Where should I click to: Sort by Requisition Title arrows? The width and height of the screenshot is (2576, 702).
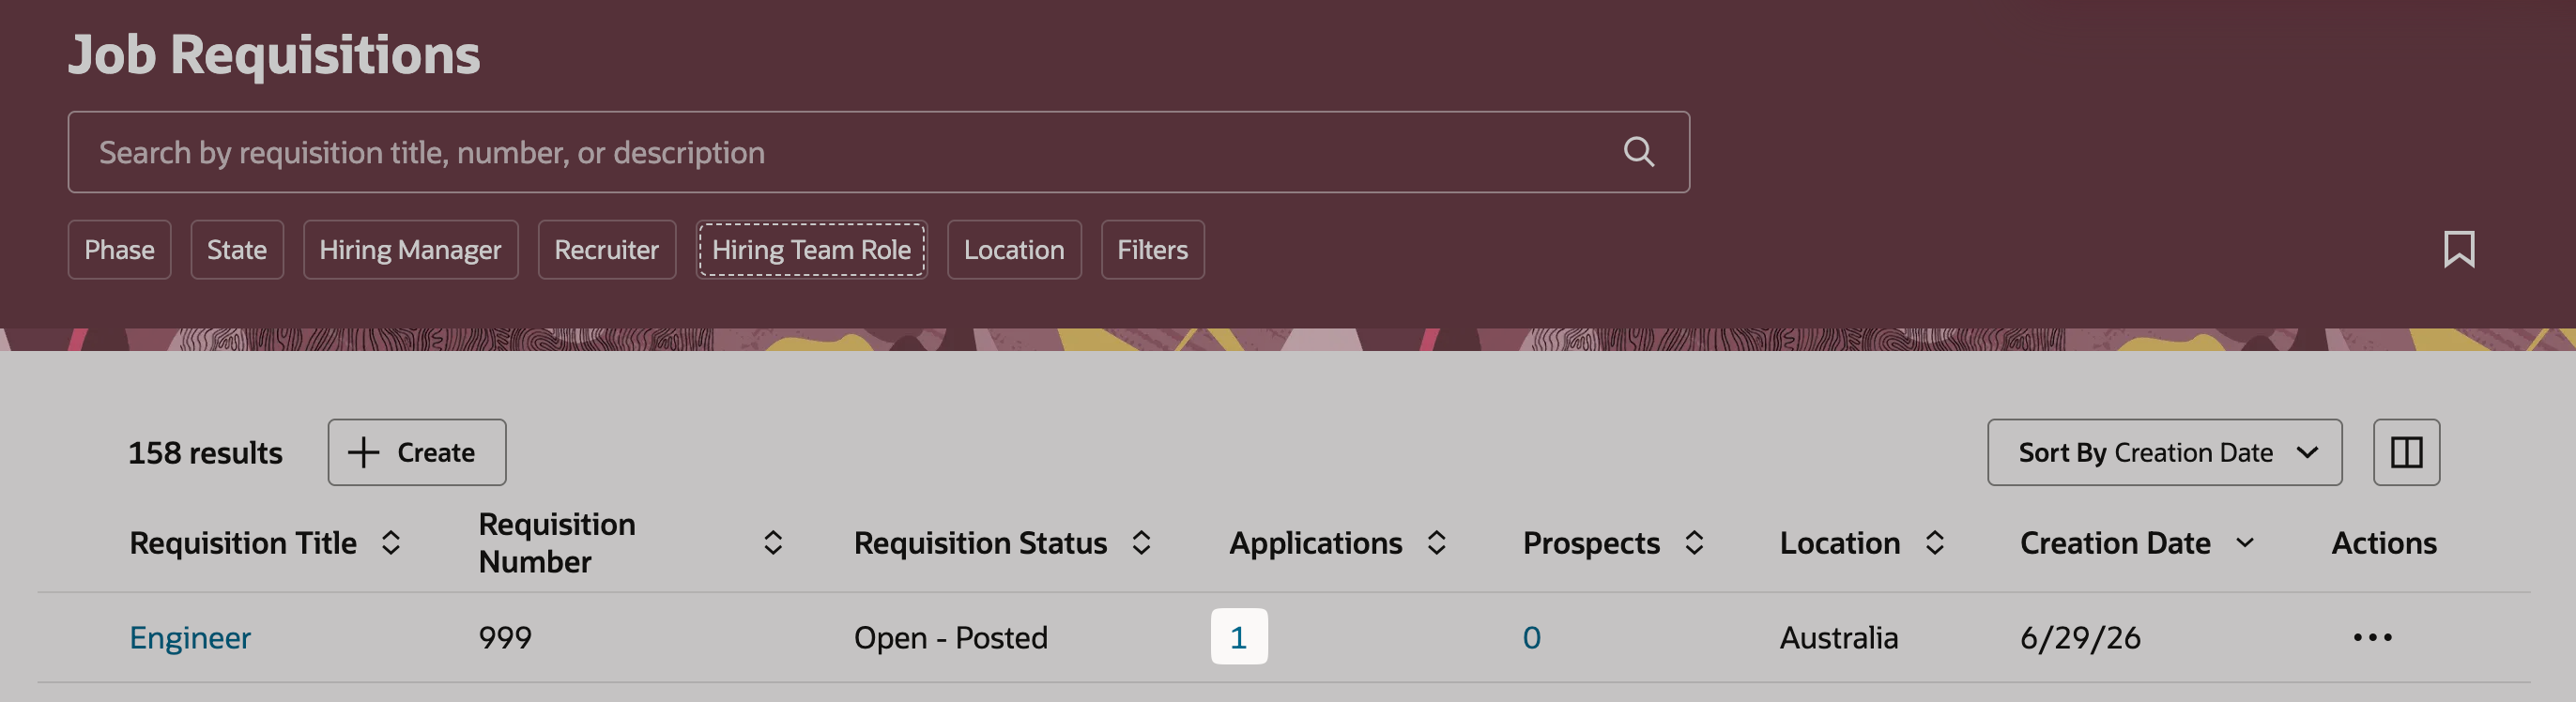click(x=391, y=543)
